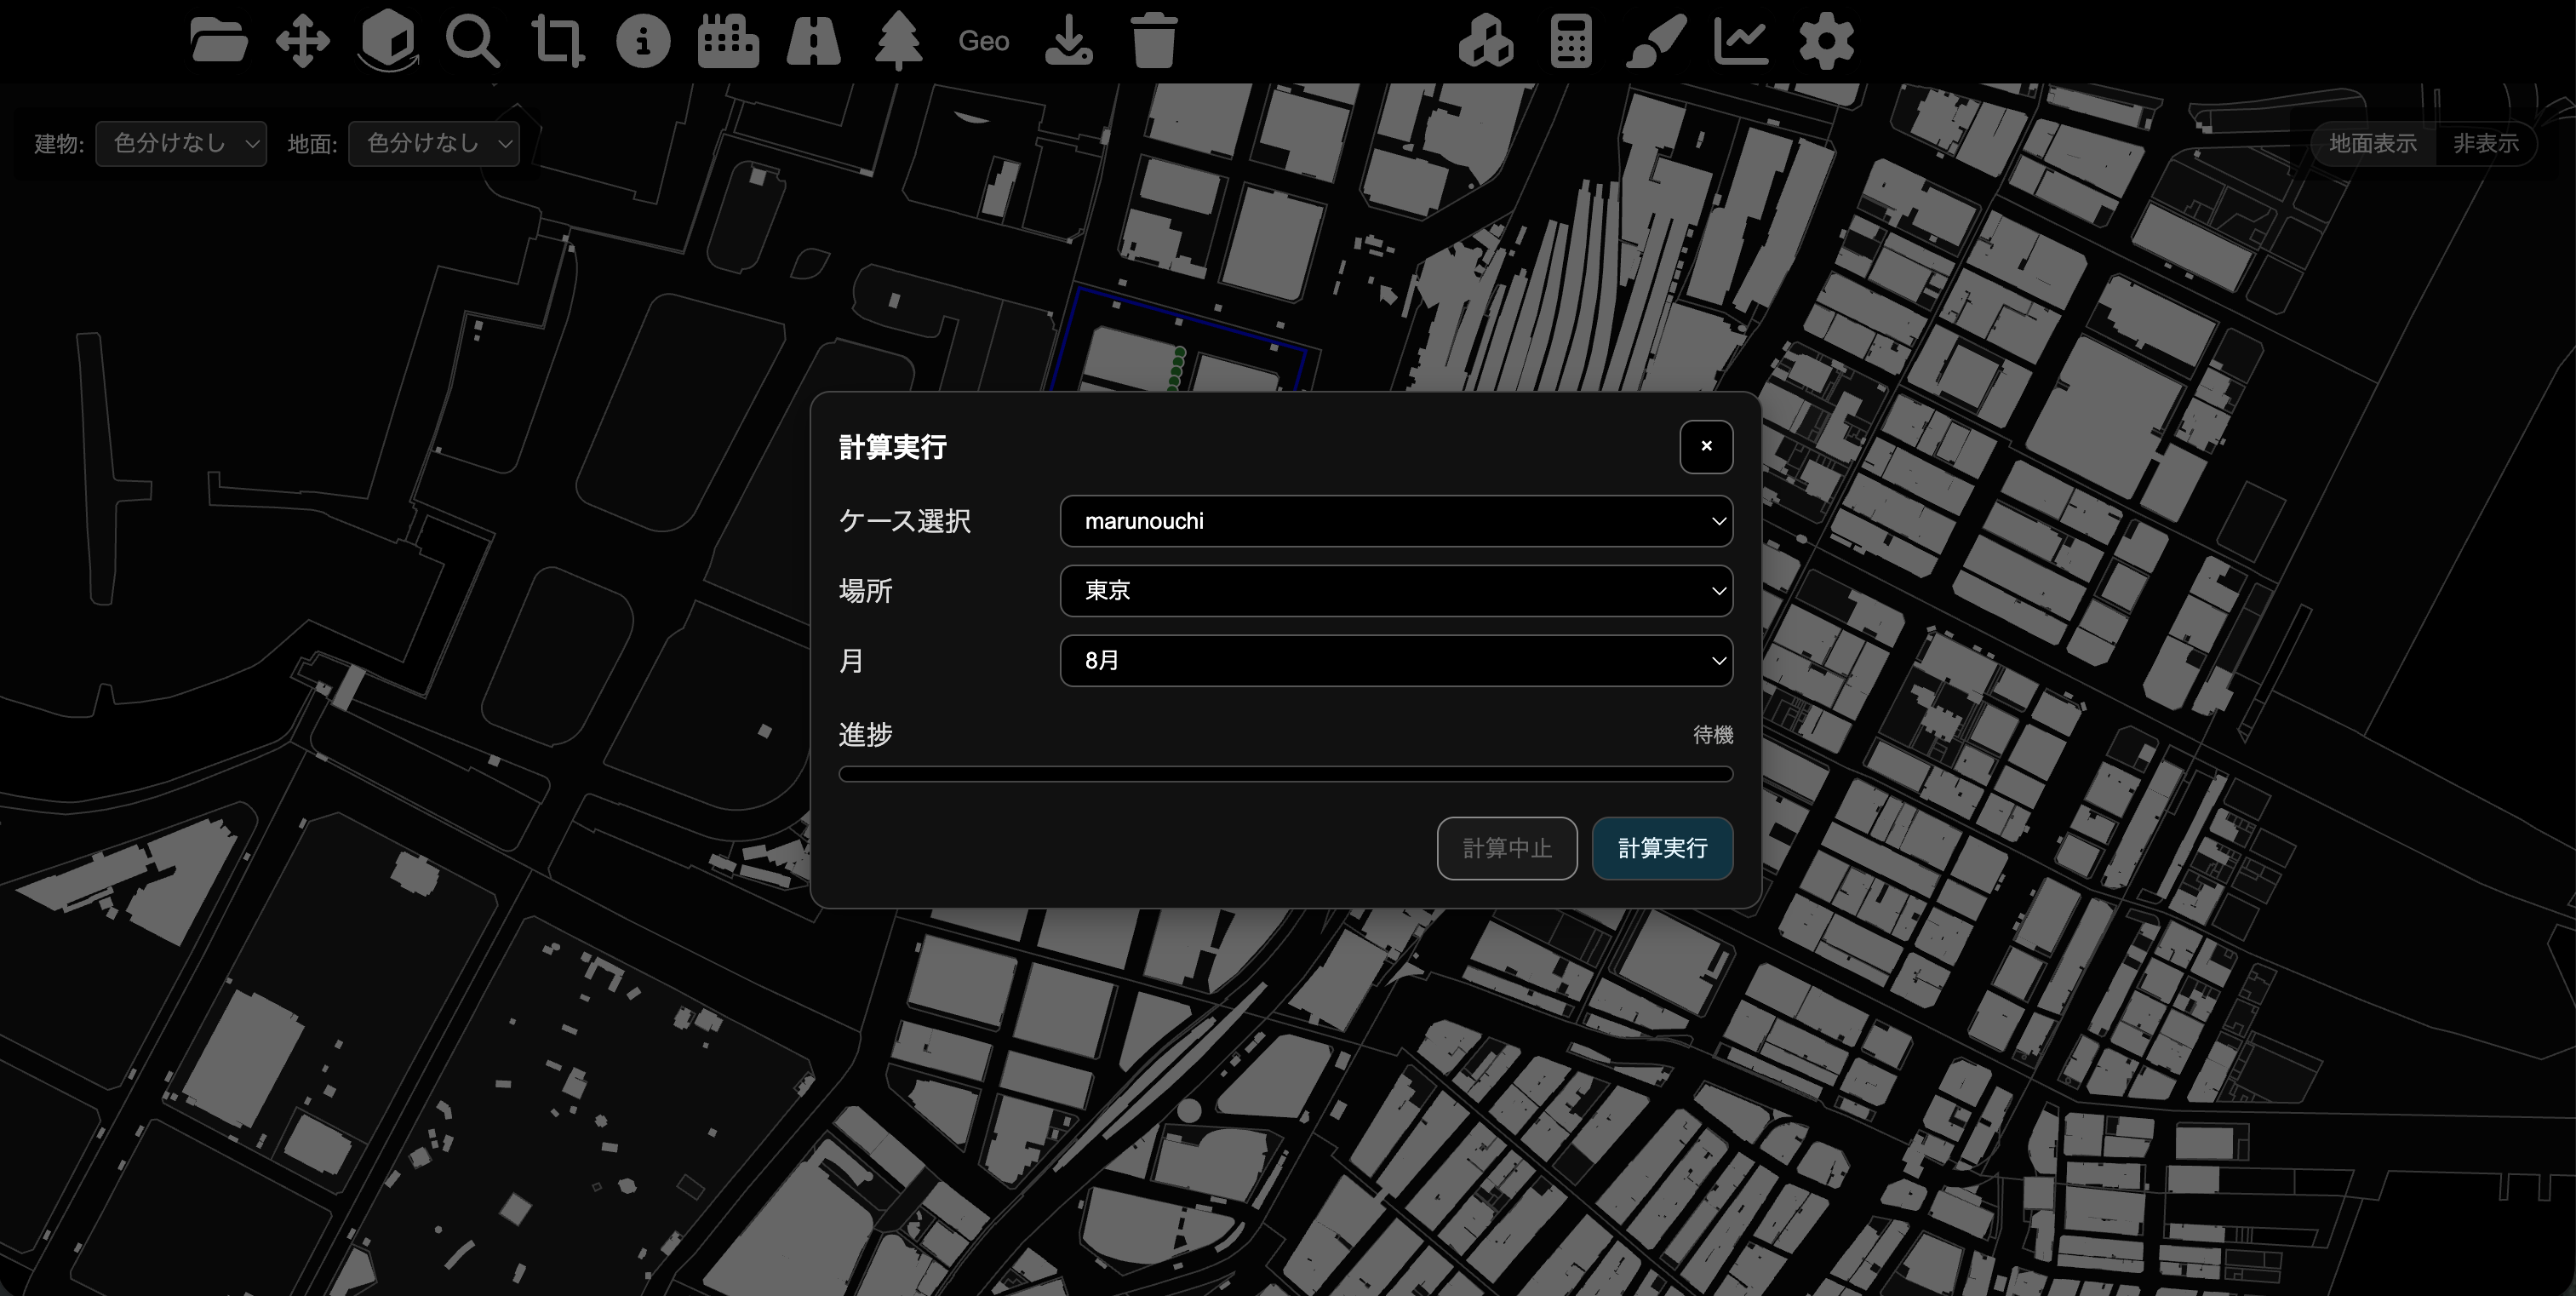
Task: Click the trash can icon
Action: click(1154, 41)
